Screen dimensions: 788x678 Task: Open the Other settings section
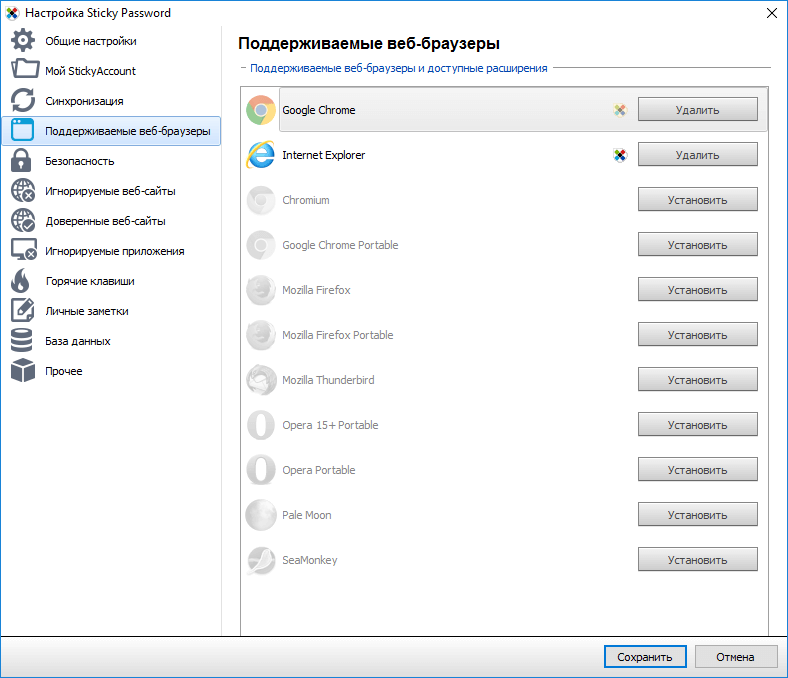tap(63, 371)
